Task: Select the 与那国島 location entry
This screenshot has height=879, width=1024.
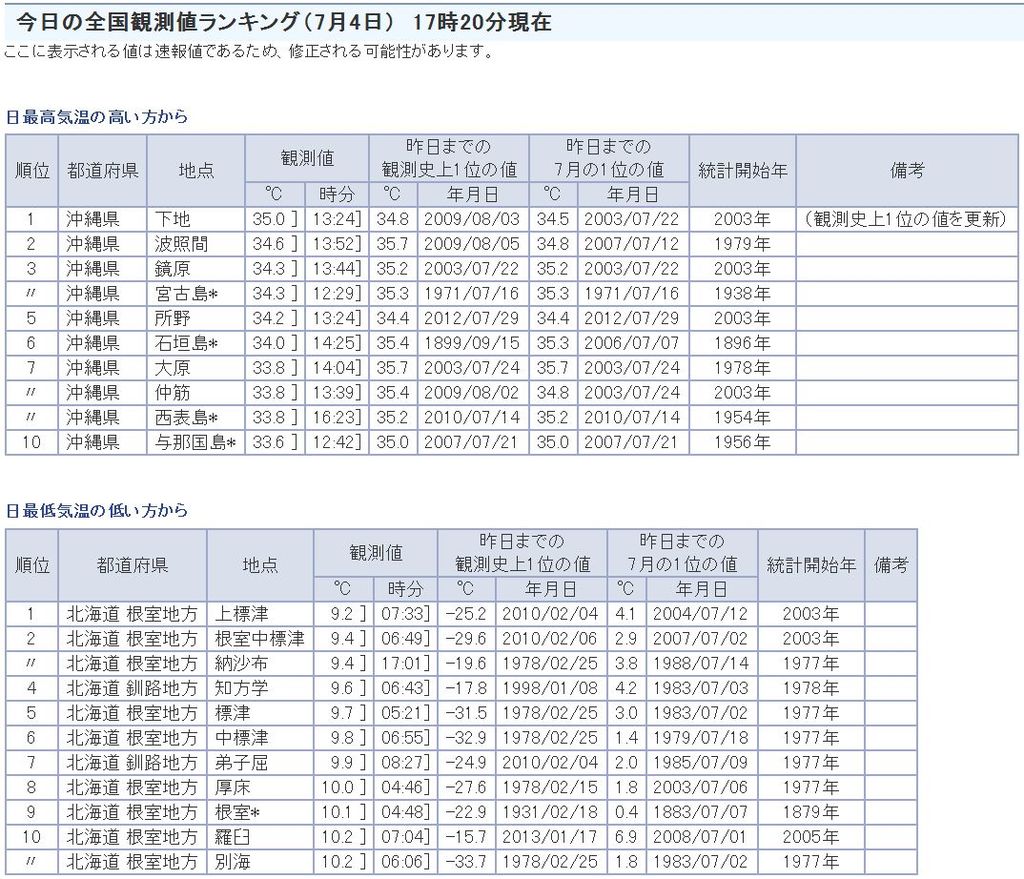Action: 195,442
